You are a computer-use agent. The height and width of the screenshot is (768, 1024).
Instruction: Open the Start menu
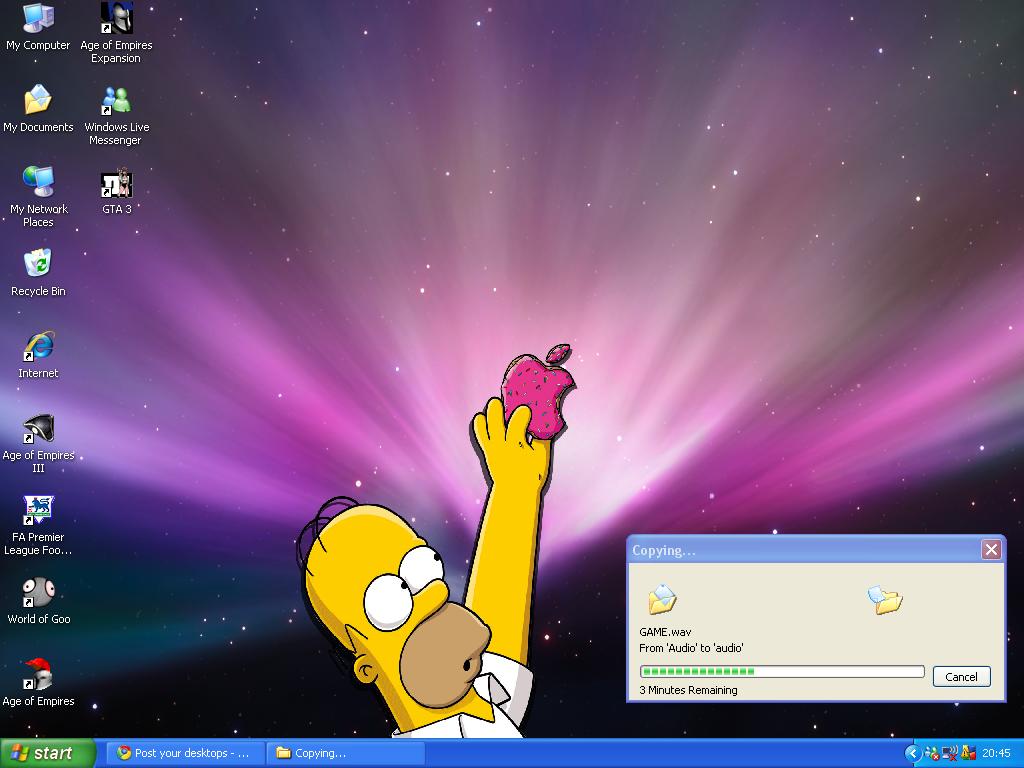click(47, 753)
